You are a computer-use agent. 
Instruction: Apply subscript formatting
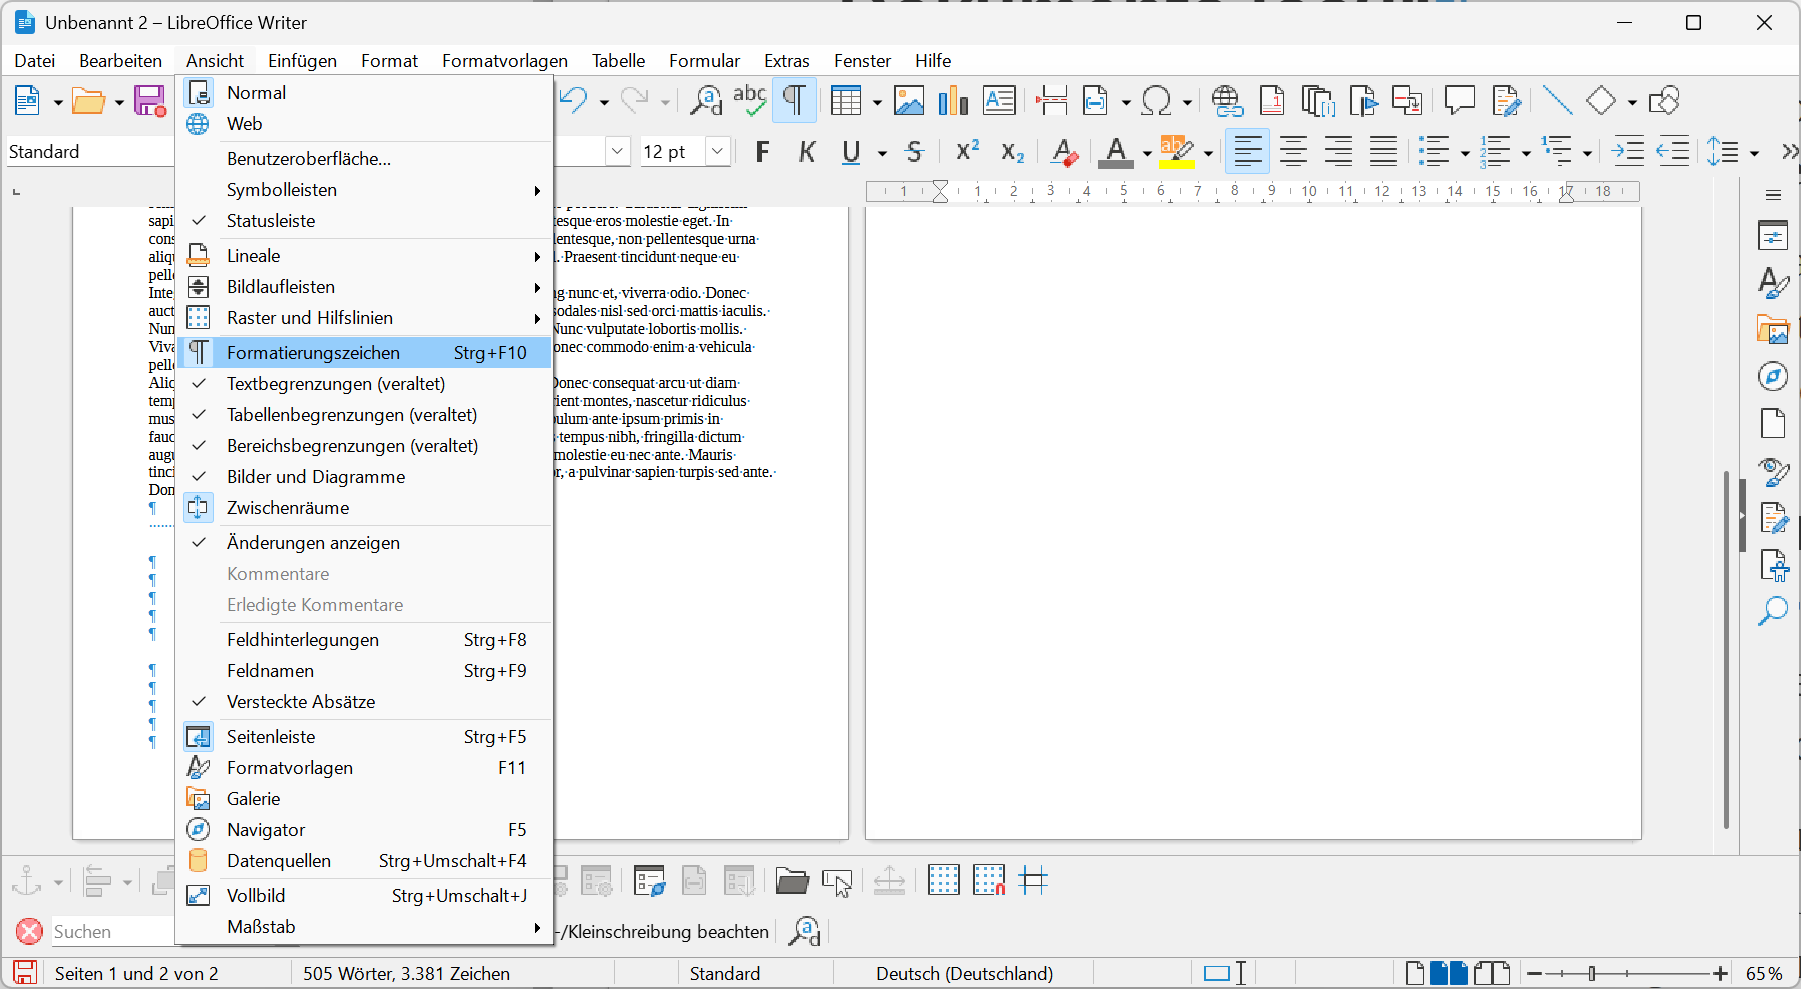(1012, 152)
